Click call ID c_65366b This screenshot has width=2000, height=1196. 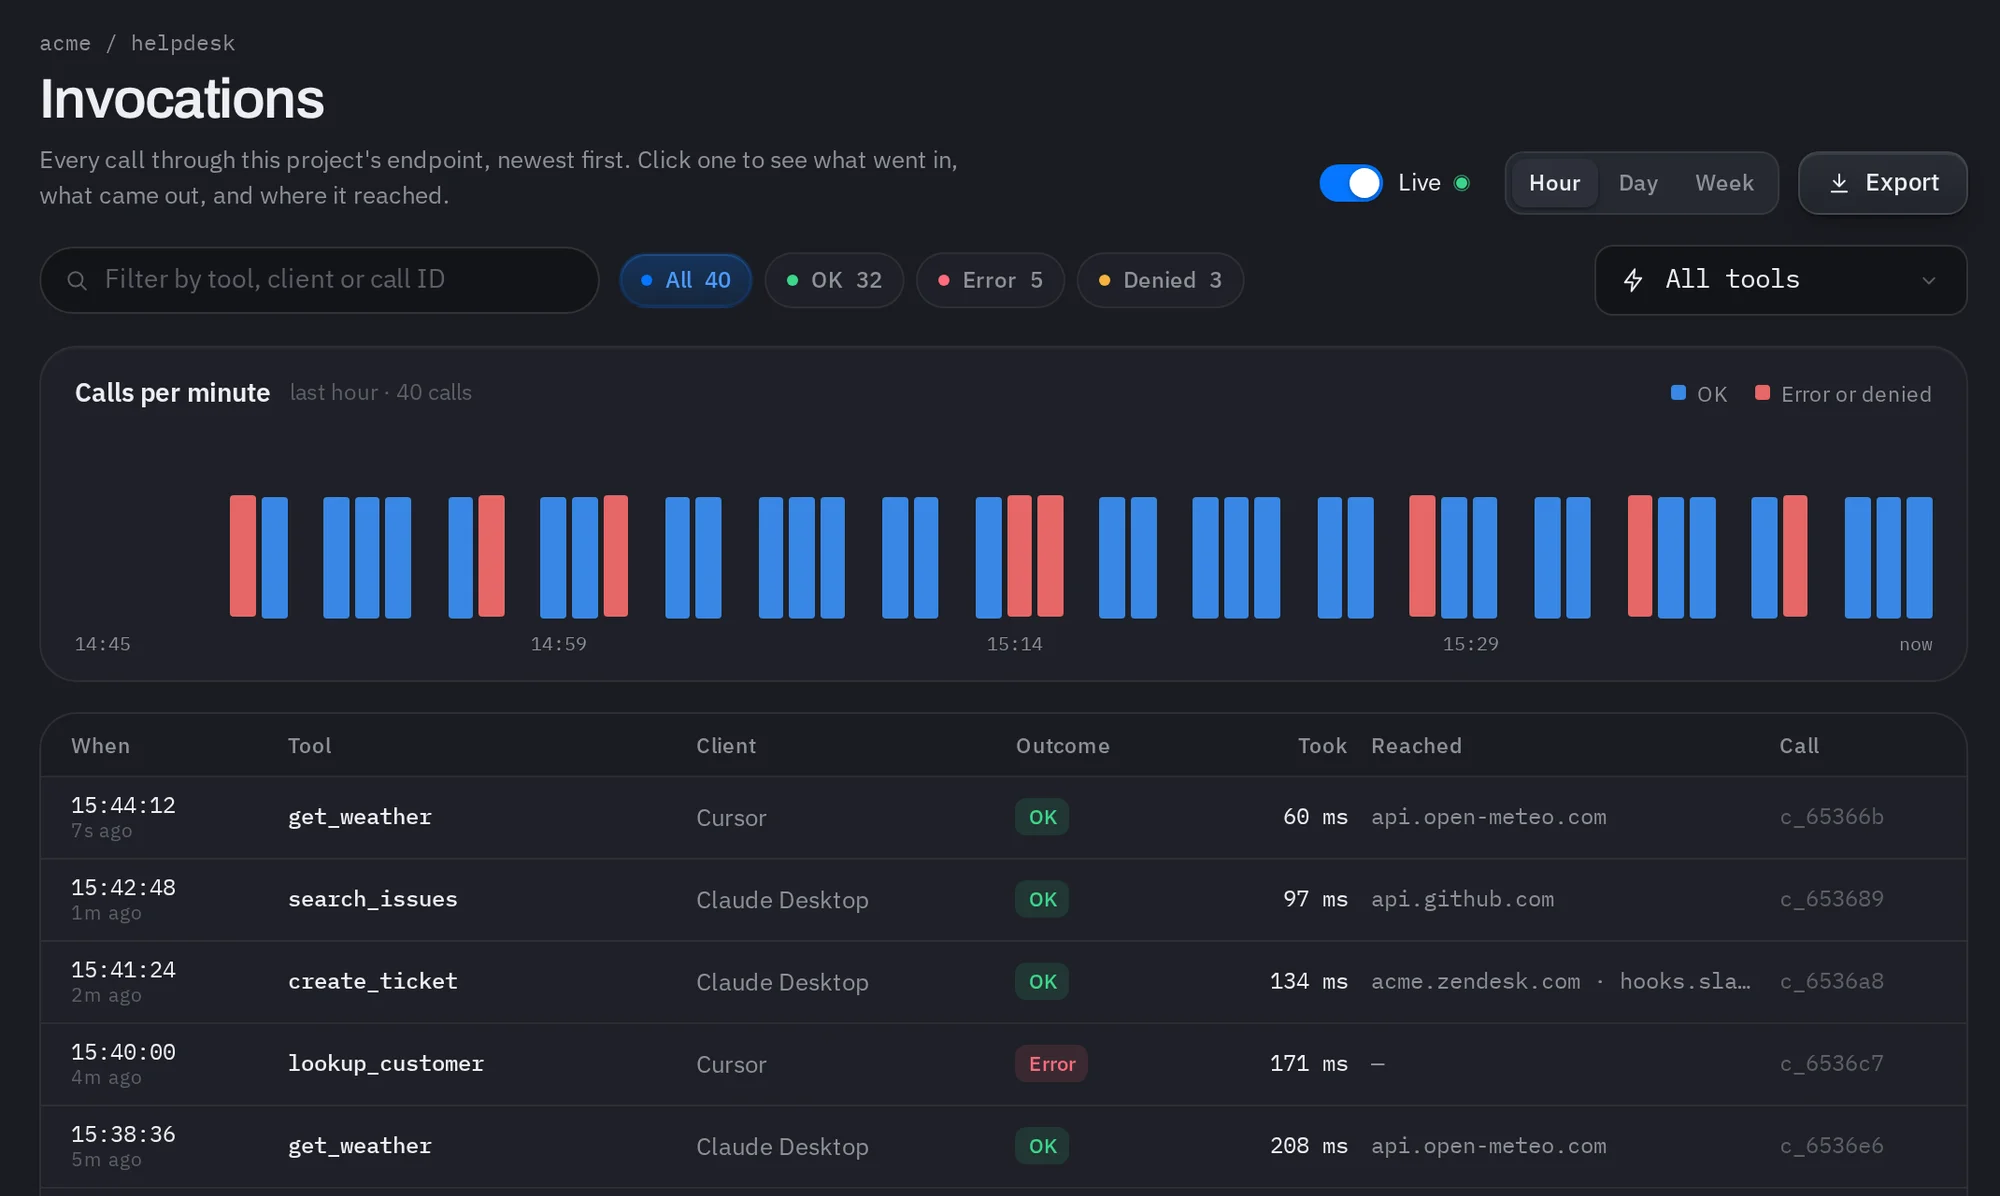[x=1831, y=817]
